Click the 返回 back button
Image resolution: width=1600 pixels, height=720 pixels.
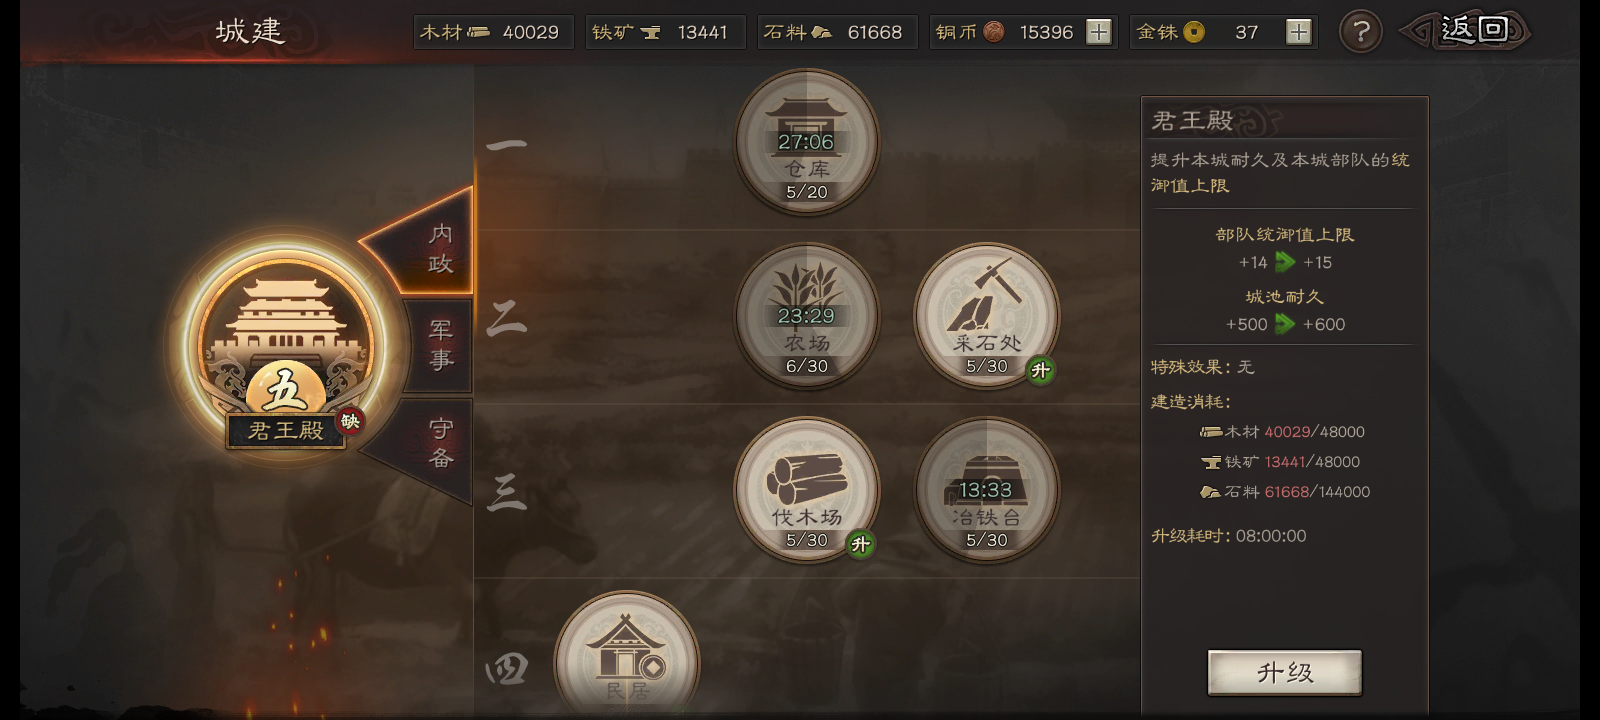coord(1466,31)
